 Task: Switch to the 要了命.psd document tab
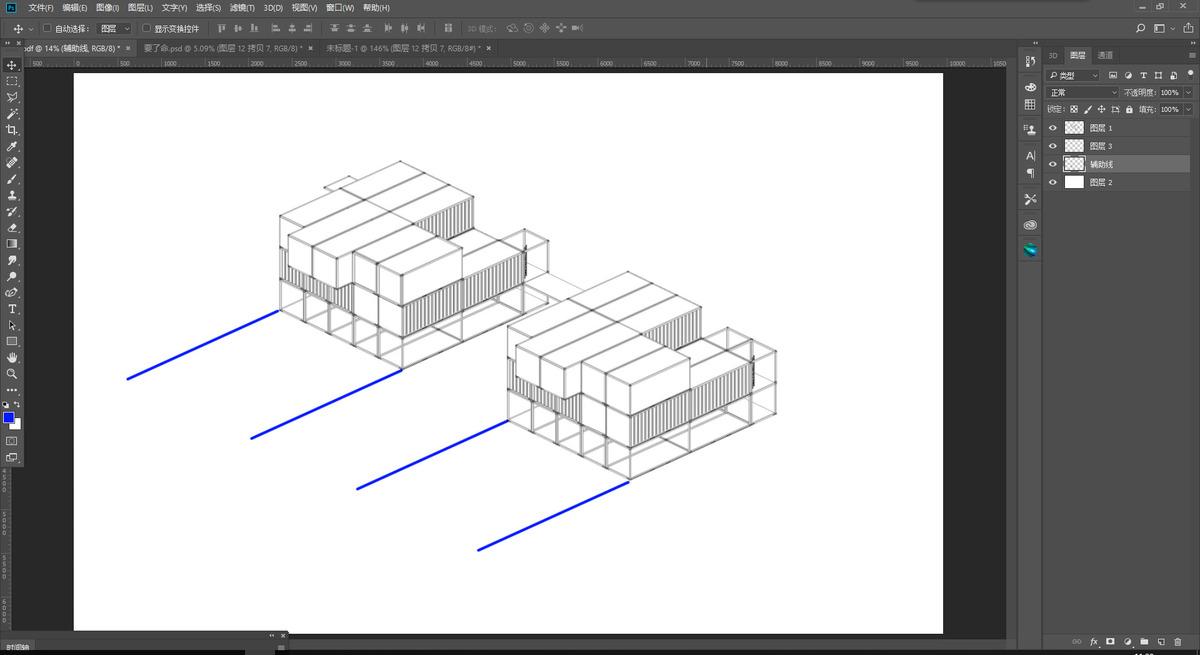(x=223, y=47)
